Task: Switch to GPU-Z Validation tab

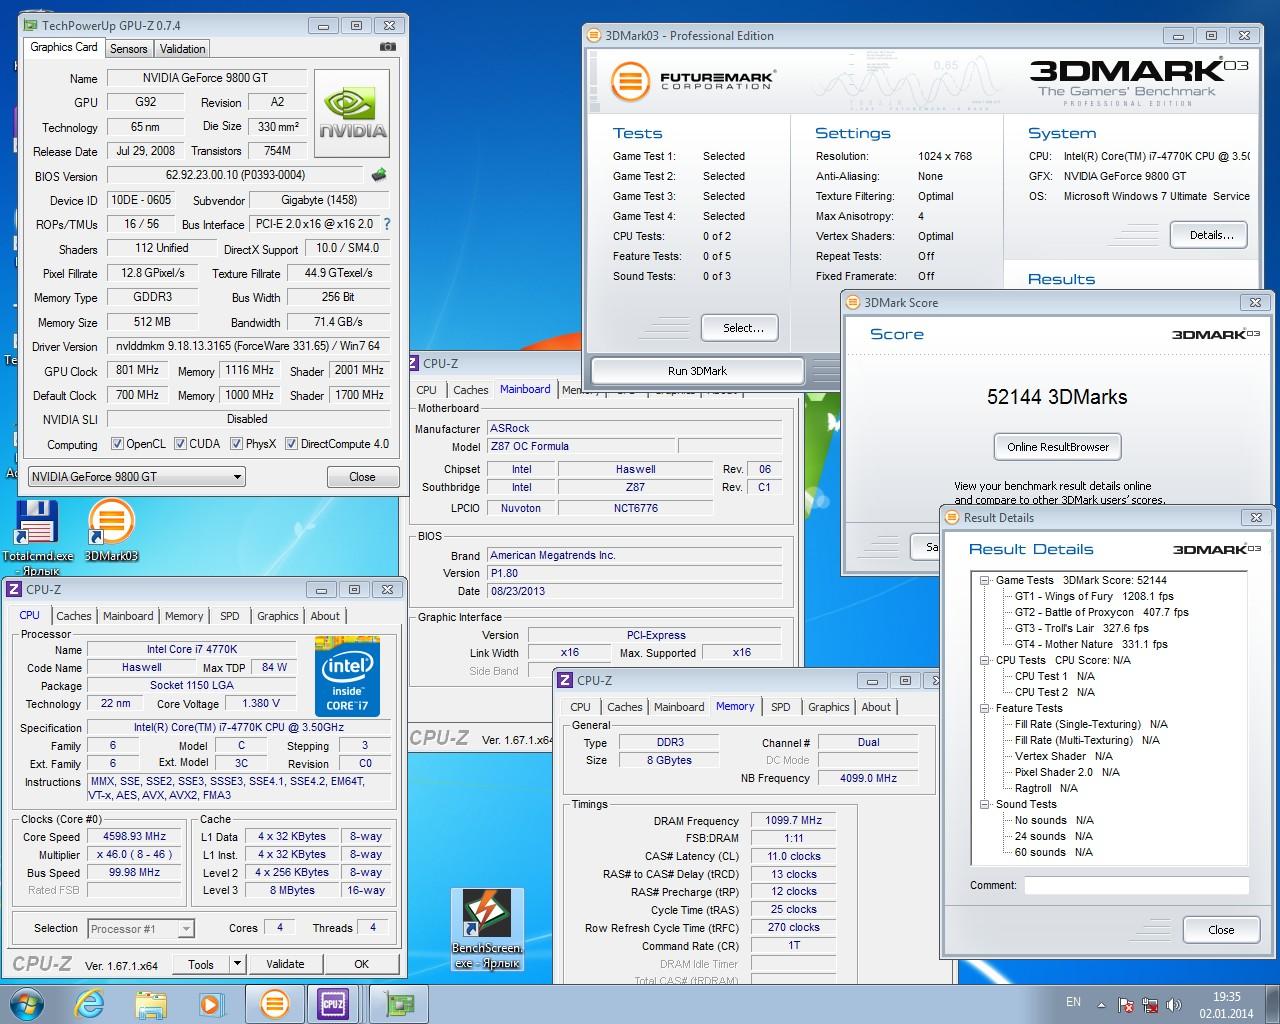Action: coord(182,48)
